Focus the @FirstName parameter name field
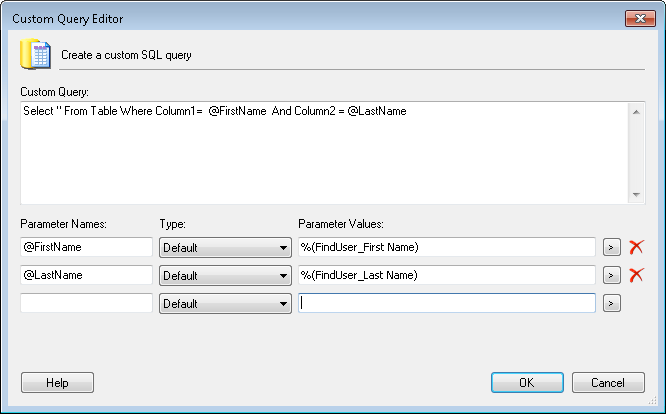666x414 pixels. 86,247
